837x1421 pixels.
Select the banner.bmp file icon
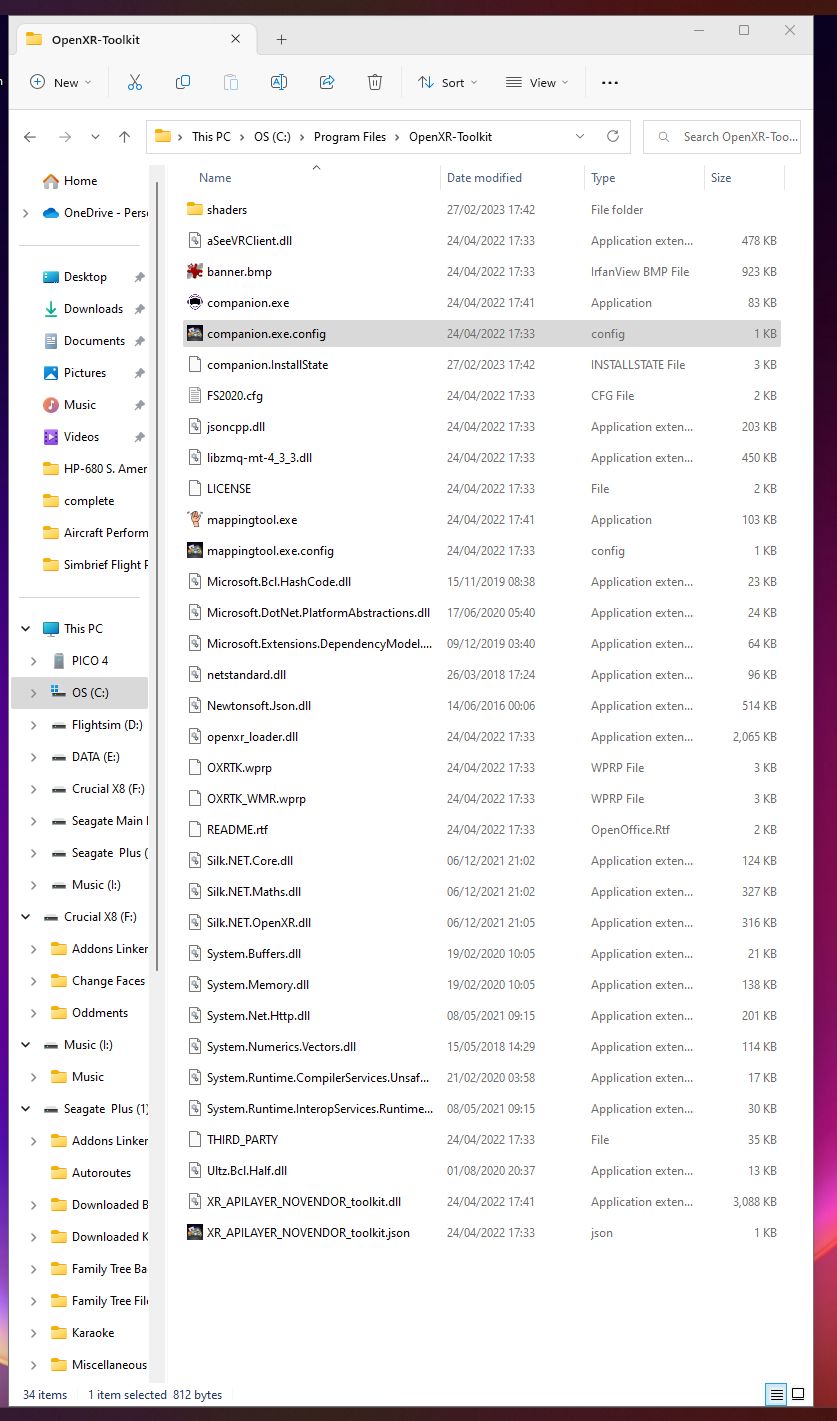pyautogui.click(x=195, y=271)
